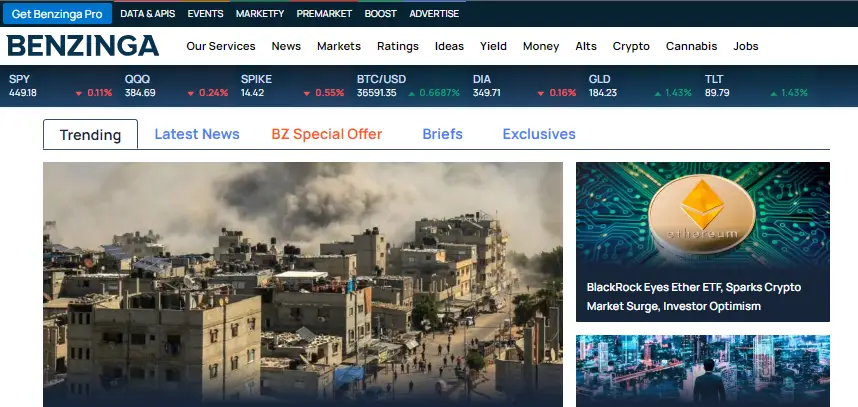Open the Markets menu
Image resolution: width=858 pixels, height=407 pixels.
tap(339, 46)
